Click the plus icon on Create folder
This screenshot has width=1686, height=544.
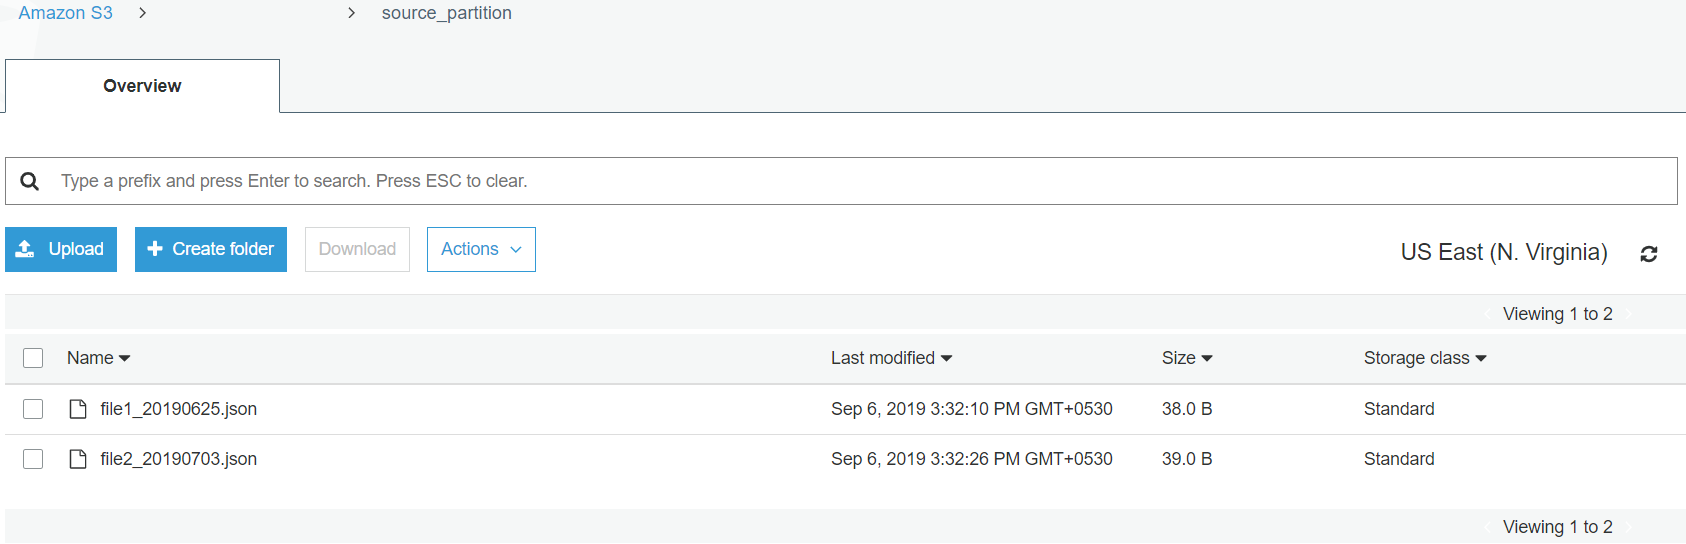(155, 249)
